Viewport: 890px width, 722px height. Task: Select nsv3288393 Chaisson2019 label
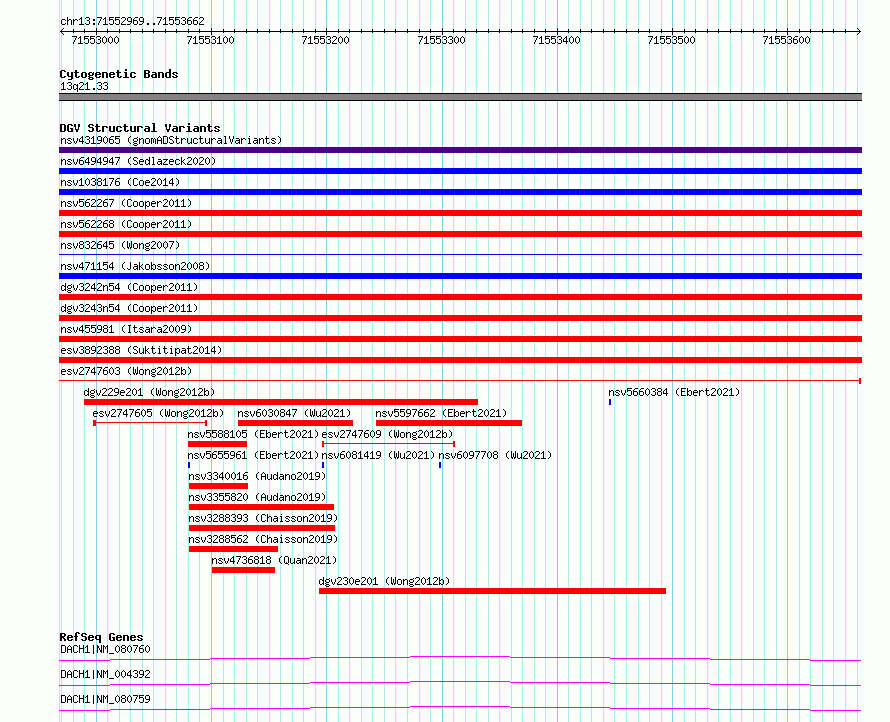pos(263,518)
